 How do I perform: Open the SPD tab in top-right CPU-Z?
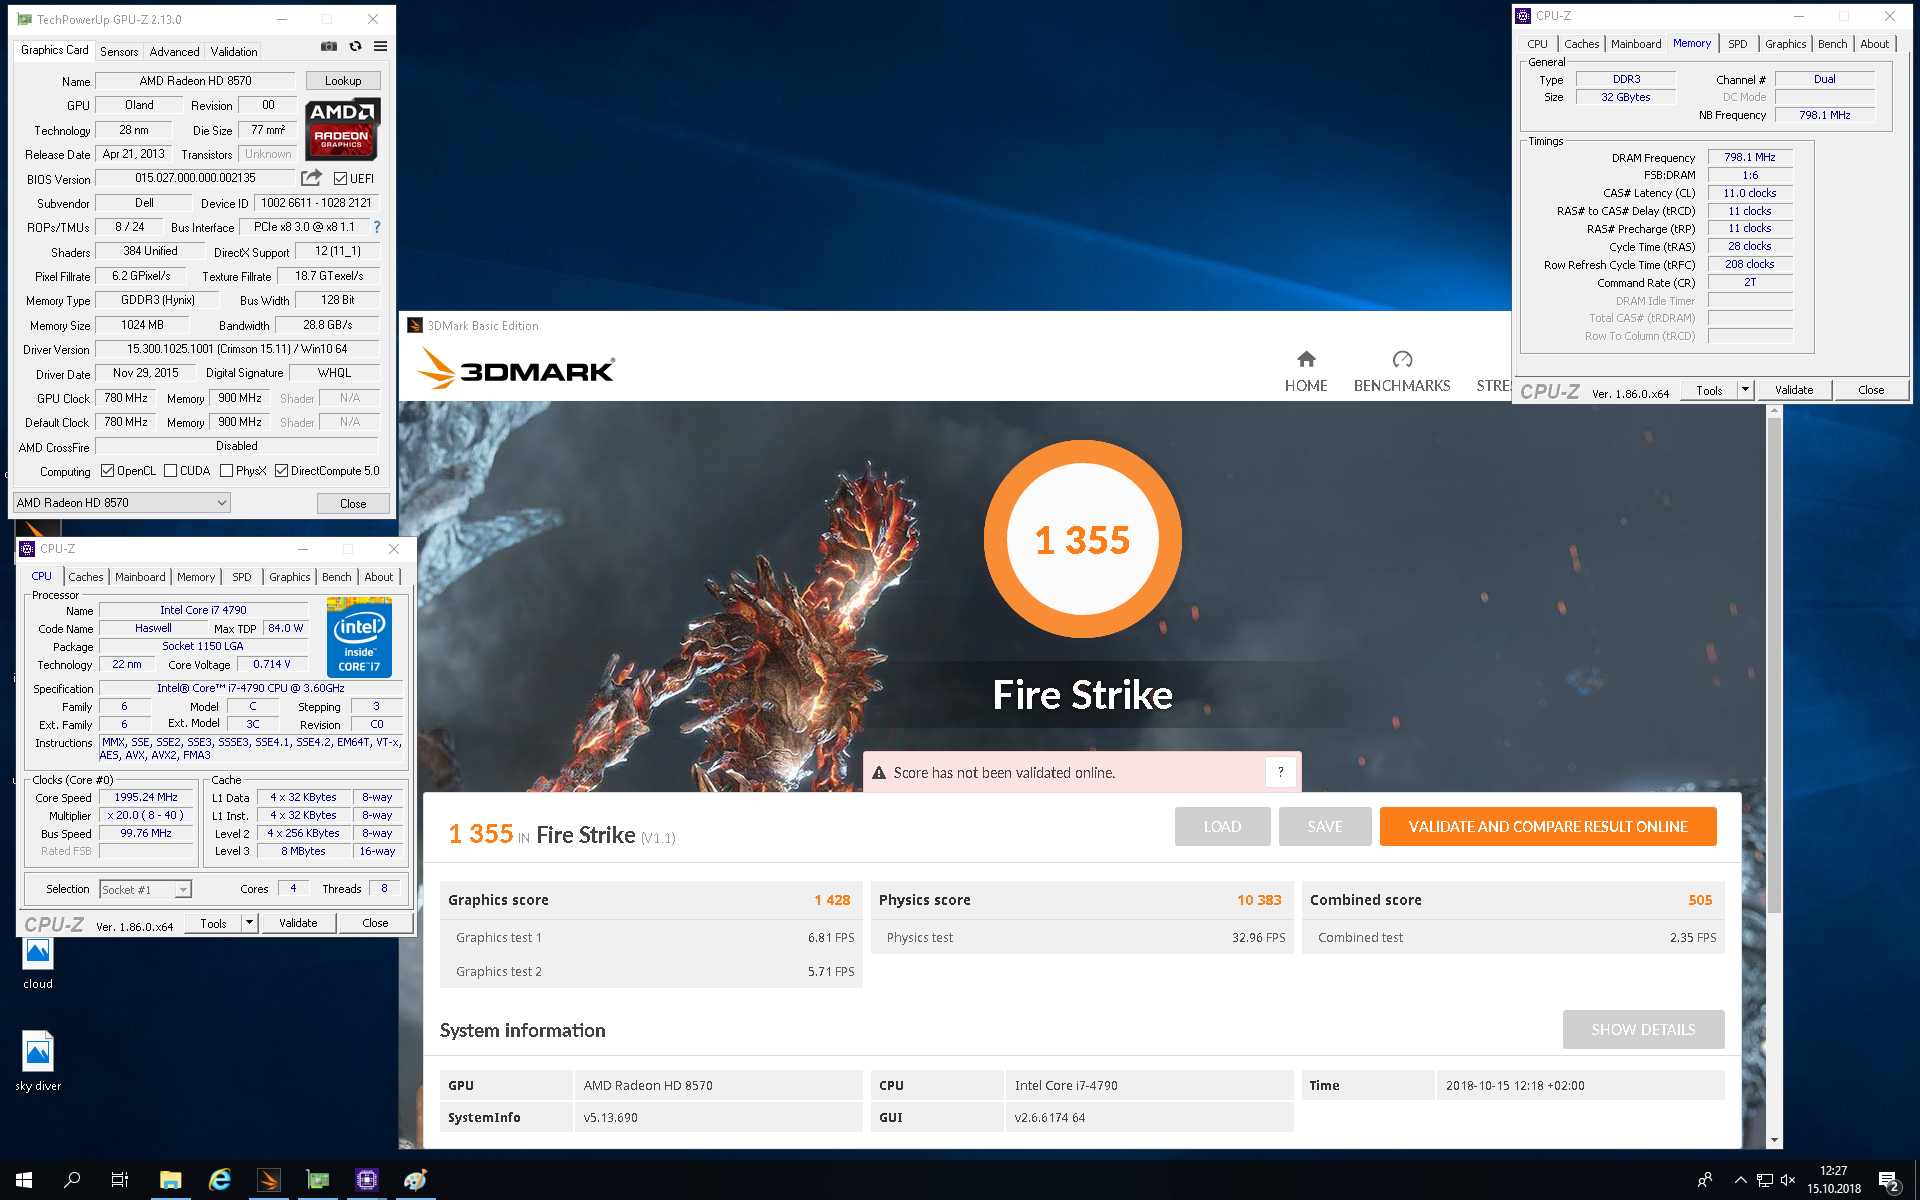1738,44
